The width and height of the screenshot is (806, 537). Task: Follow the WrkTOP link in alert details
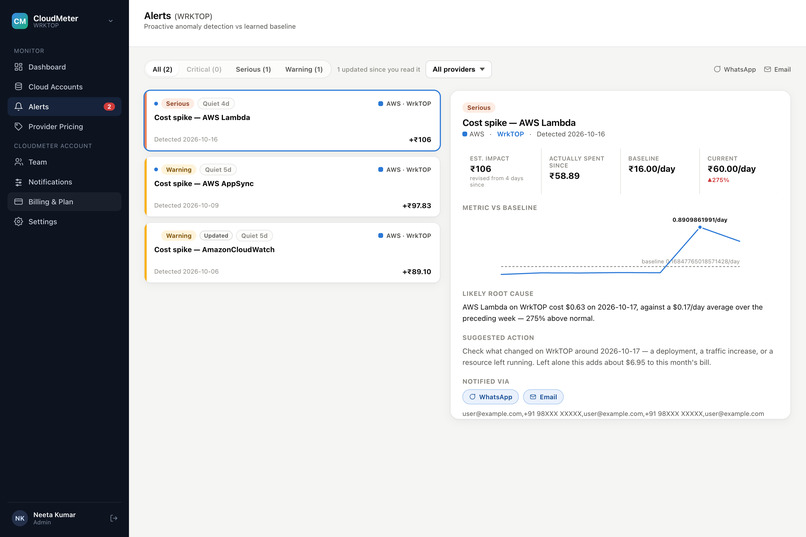pyautogui.click(x=510, y=134)
